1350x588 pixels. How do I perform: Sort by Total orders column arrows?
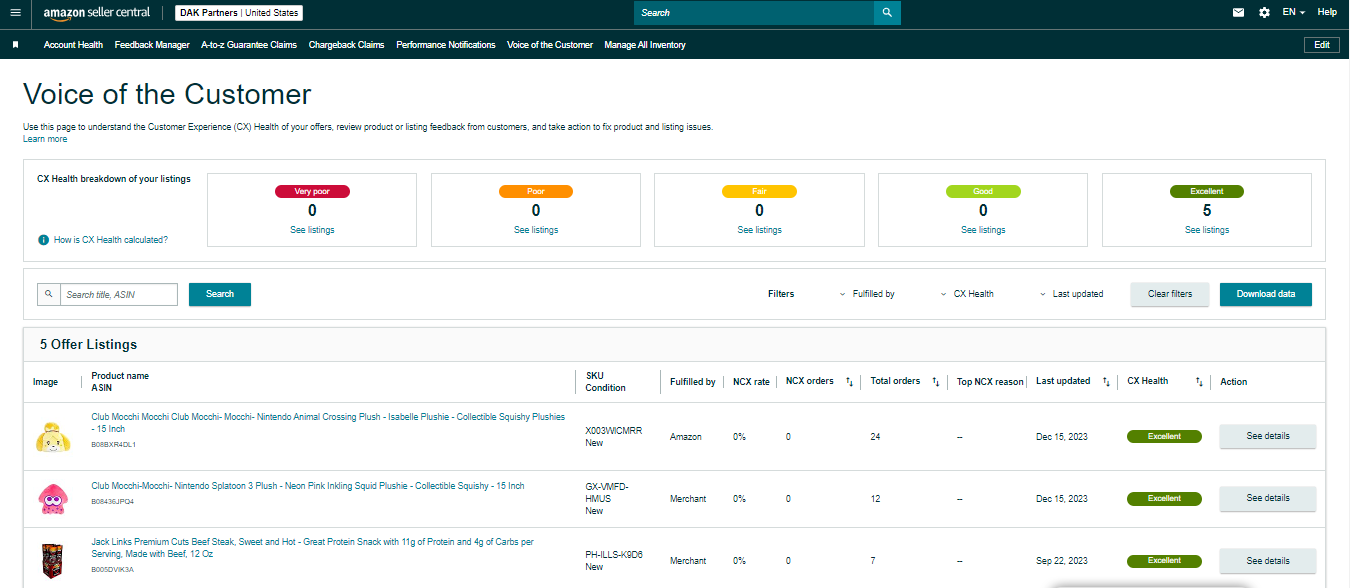(936, 381)
